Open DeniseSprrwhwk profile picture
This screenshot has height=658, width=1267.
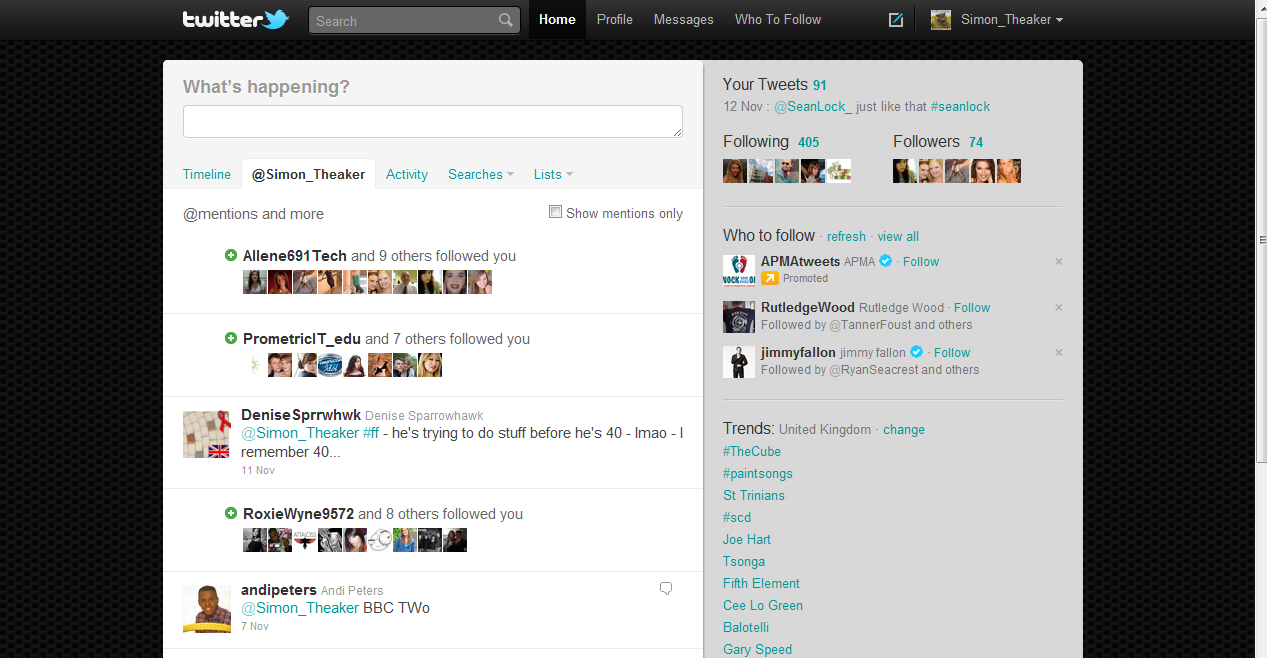tap(207, 434)
